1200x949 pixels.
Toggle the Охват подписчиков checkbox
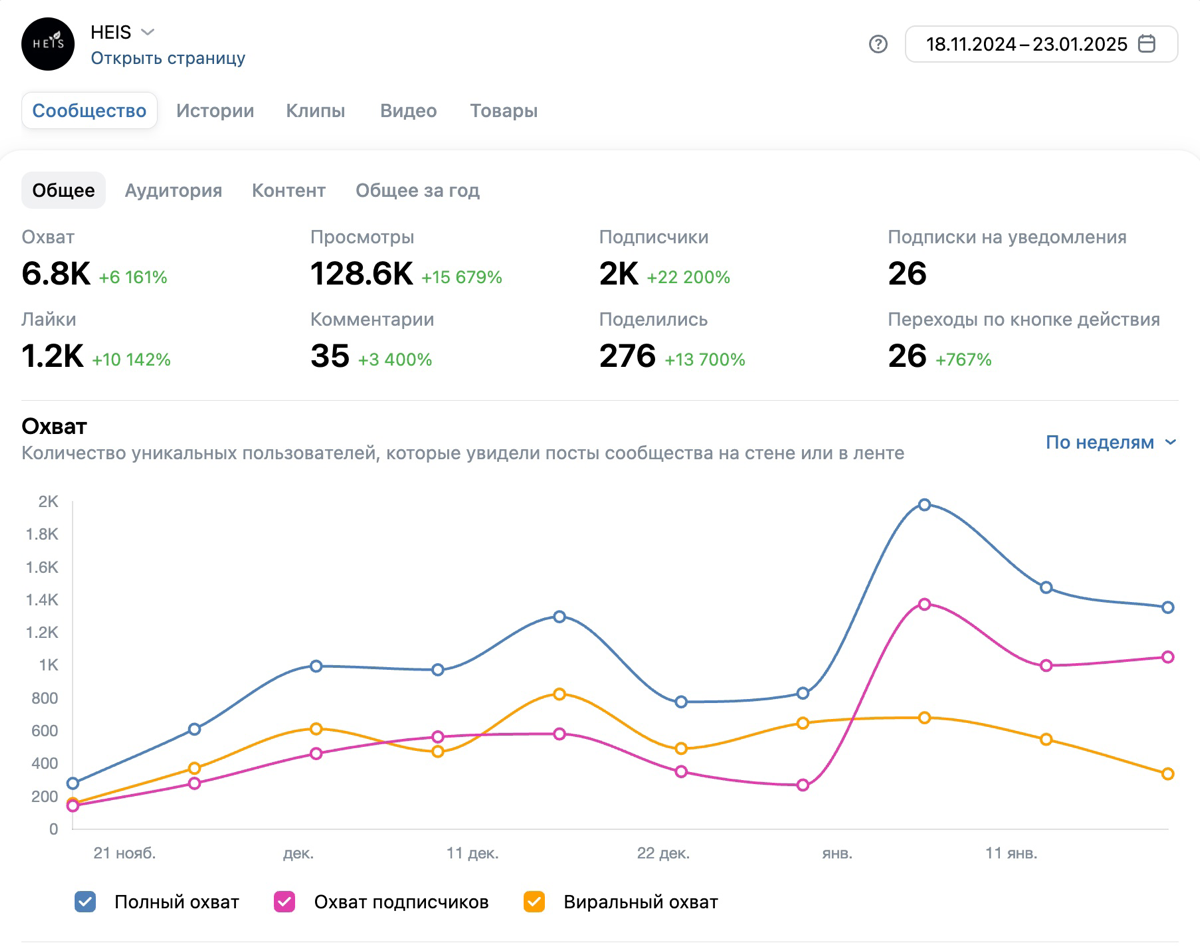285,902
